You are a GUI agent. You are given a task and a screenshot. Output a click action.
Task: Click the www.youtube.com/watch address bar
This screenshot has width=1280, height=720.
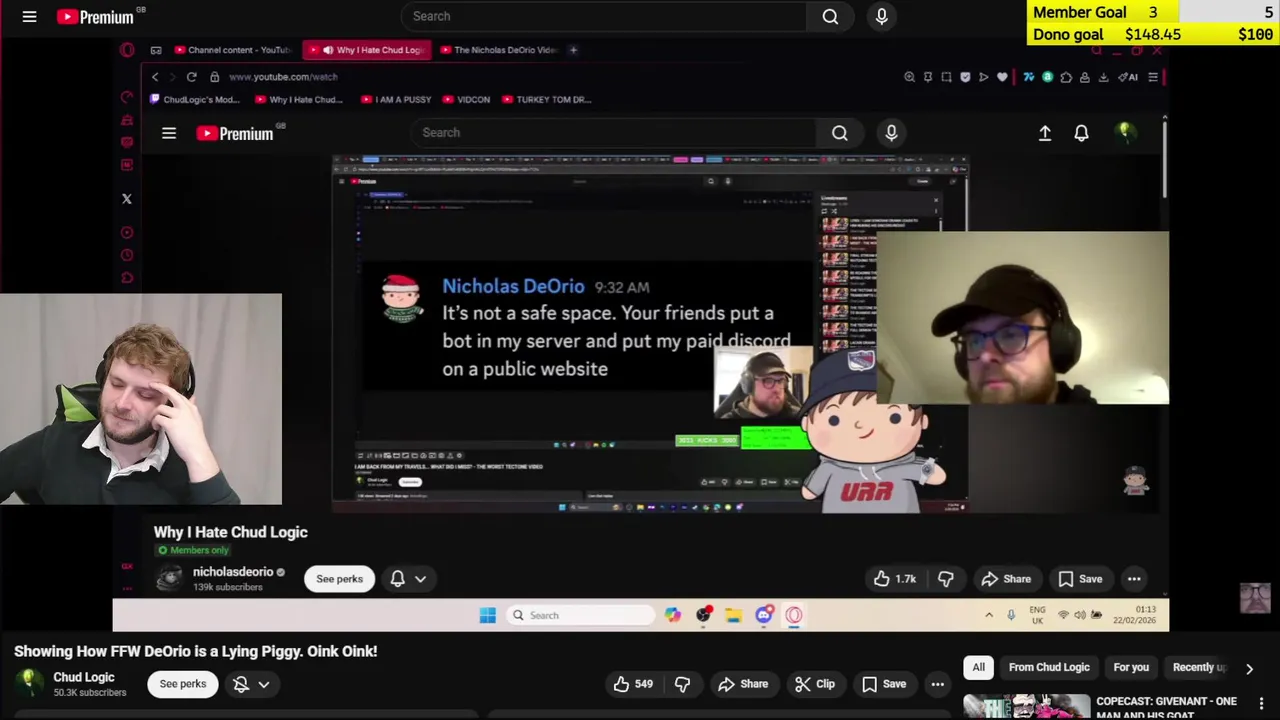283,77
